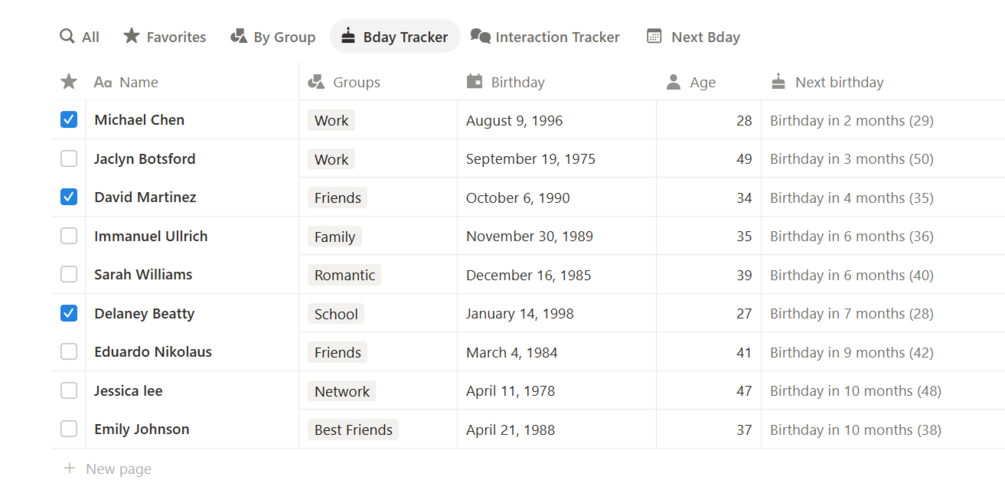This screenshot has width=1005, height=503.
Task: Click the shapes icon on the By Group tab
Action: coord(238,37)
